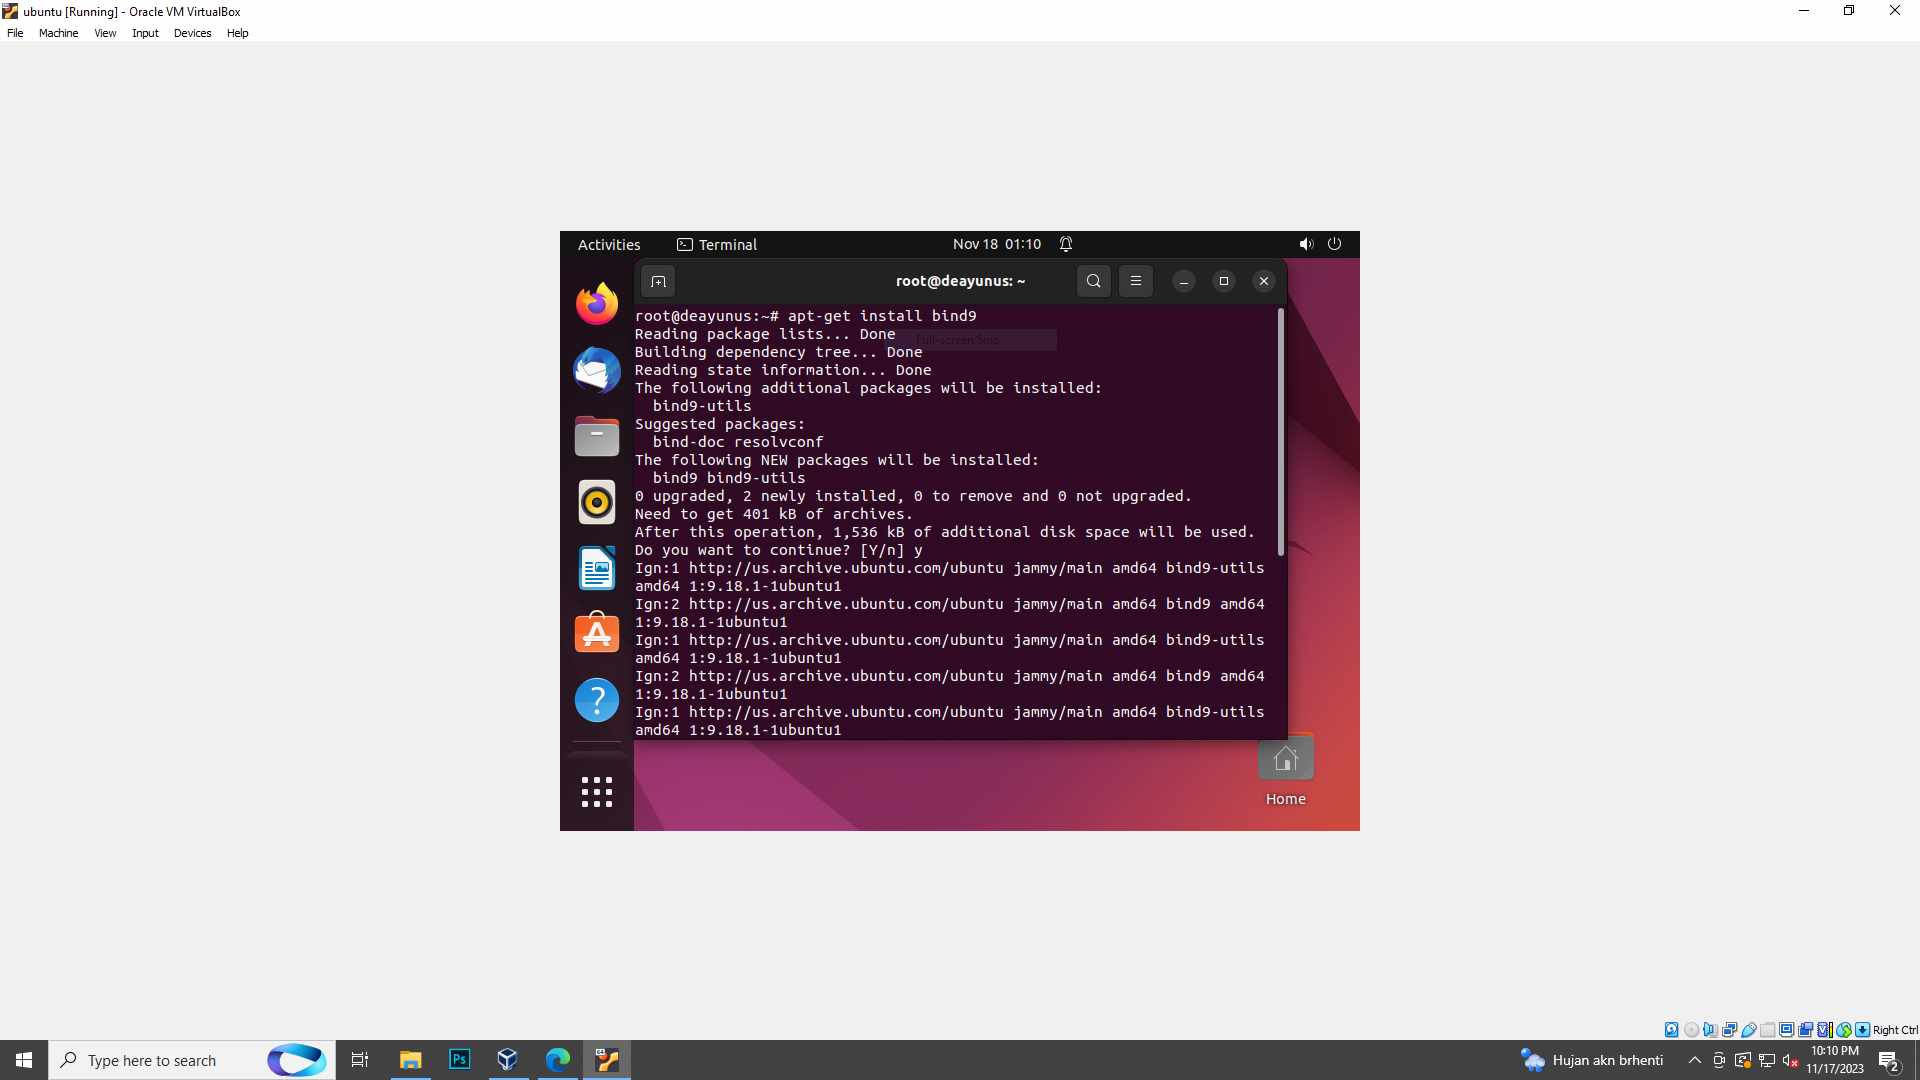Open the Windows notification center
The image size is (1920, 1080).
1889,1061
